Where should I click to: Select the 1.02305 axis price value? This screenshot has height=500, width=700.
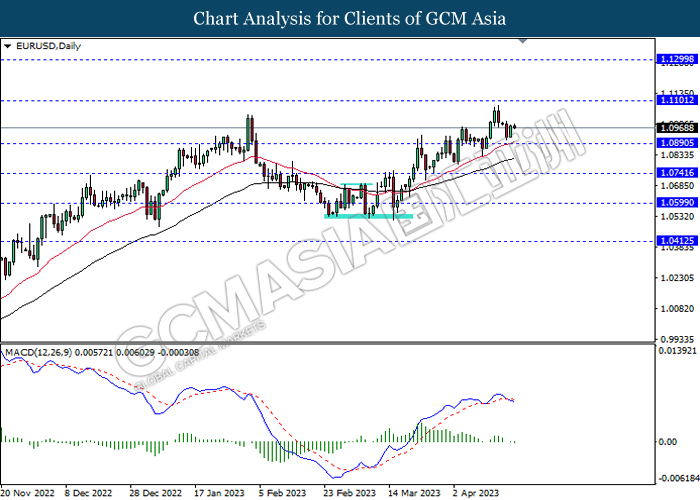[x=677, y=278]
